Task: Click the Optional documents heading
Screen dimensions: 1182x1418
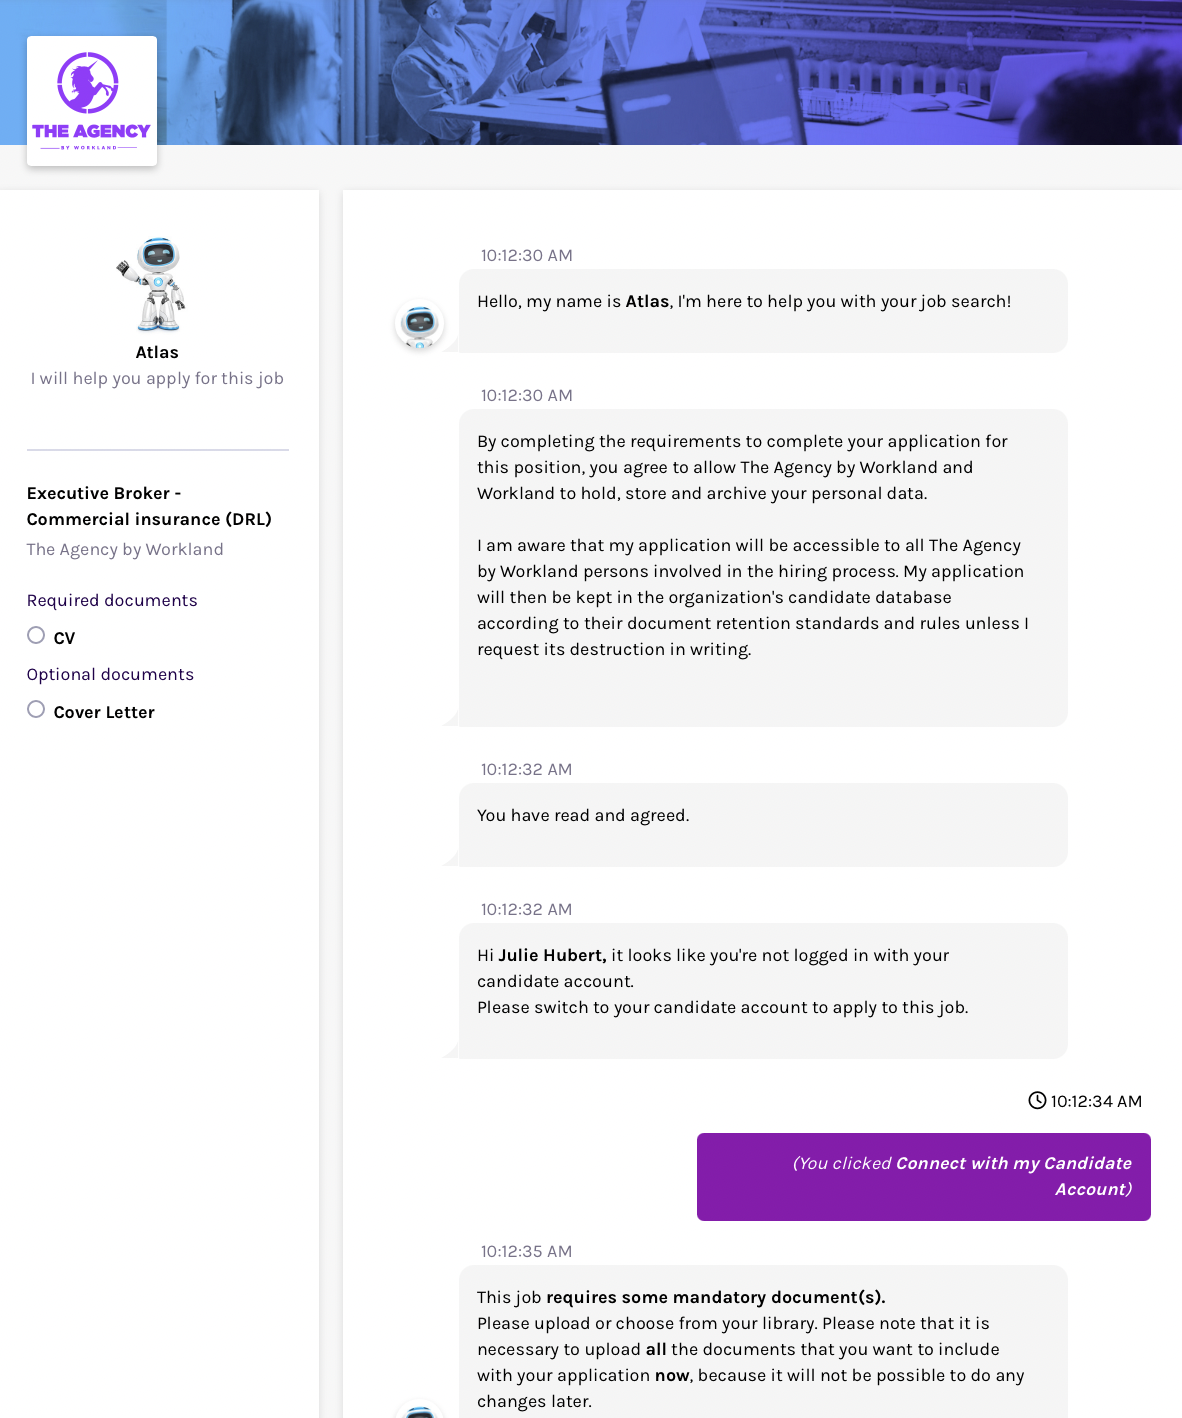Action: tap(110, 674)
